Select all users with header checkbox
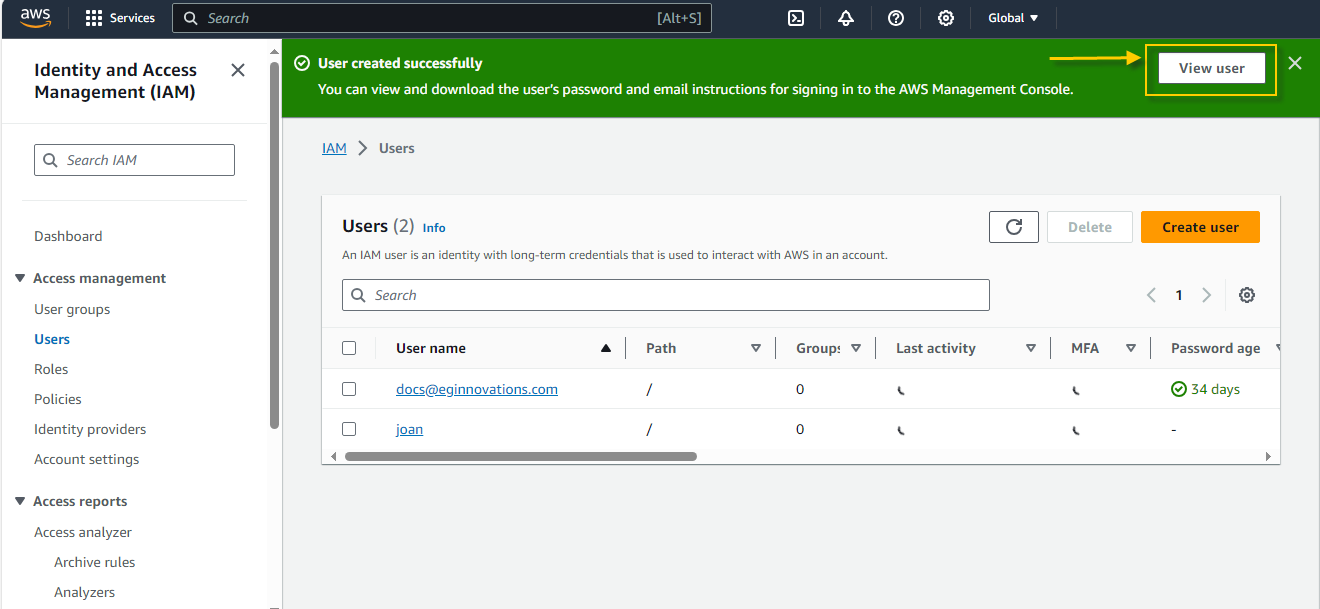Viewport: 1320px width, 609px height. tap(349, 348)
